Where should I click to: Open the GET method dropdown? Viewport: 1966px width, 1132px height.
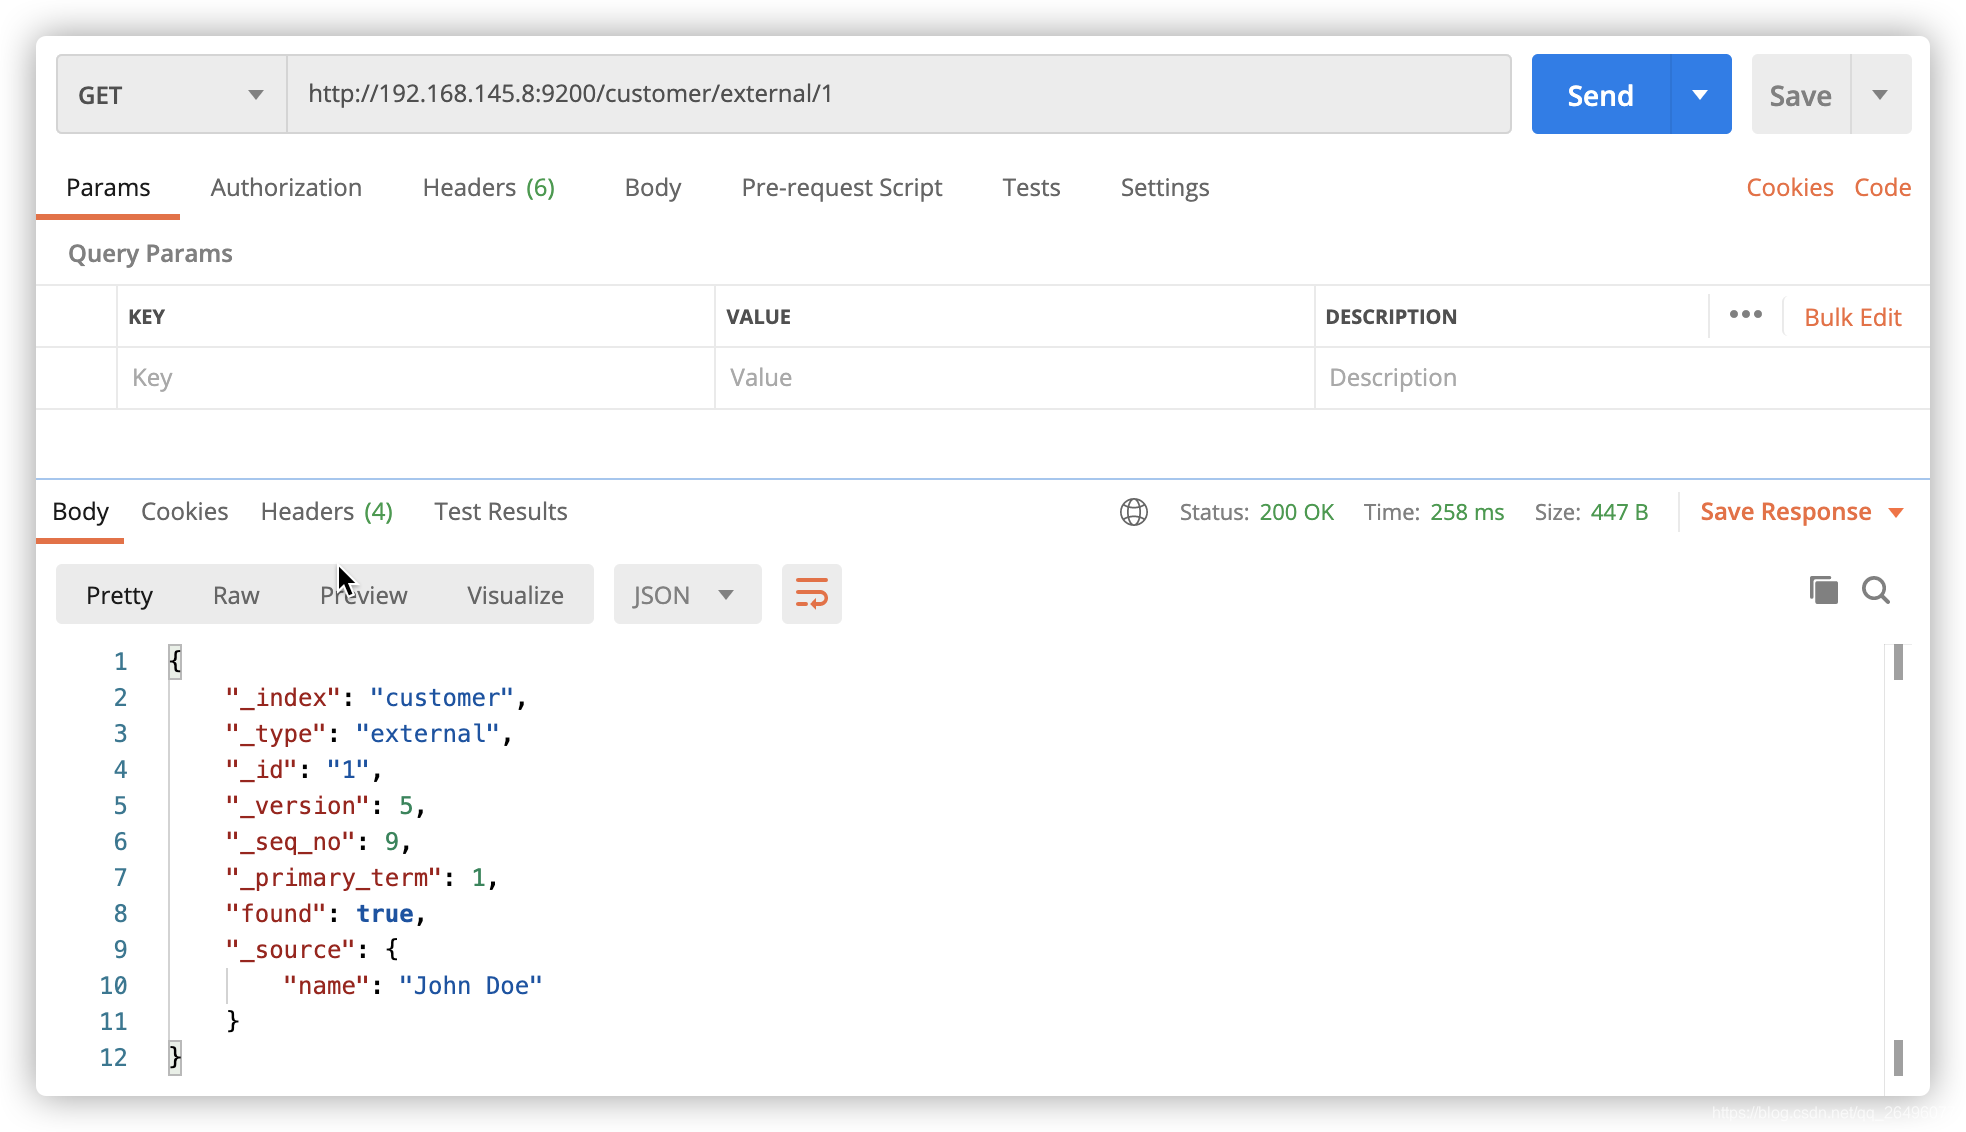pos(171,95)
